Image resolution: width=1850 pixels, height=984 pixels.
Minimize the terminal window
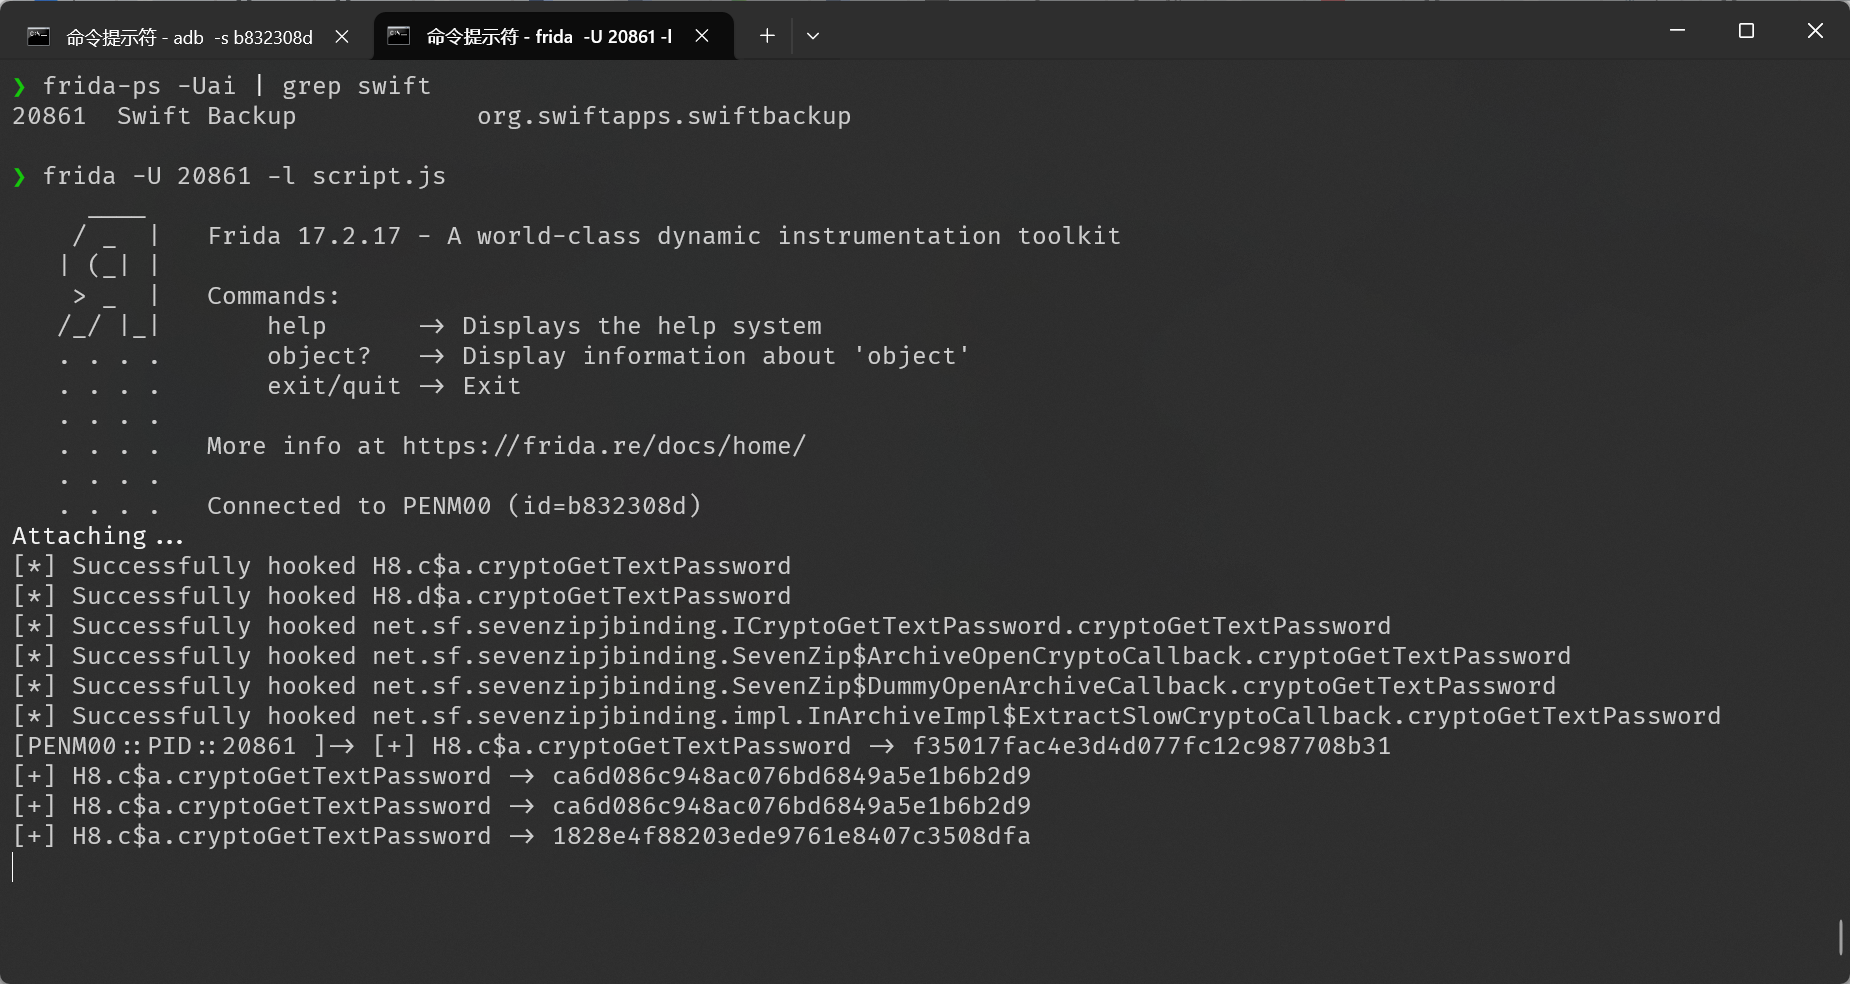coord(1678,31)
